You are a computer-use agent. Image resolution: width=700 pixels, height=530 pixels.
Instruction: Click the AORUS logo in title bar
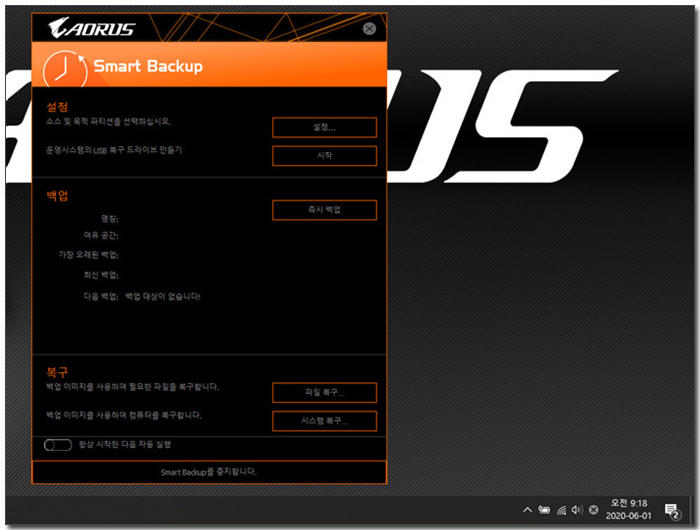click(x=91, y=28)
